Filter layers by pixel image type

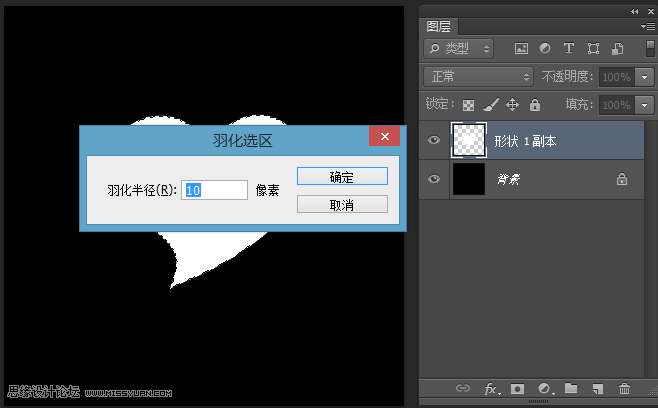point(521,49)
